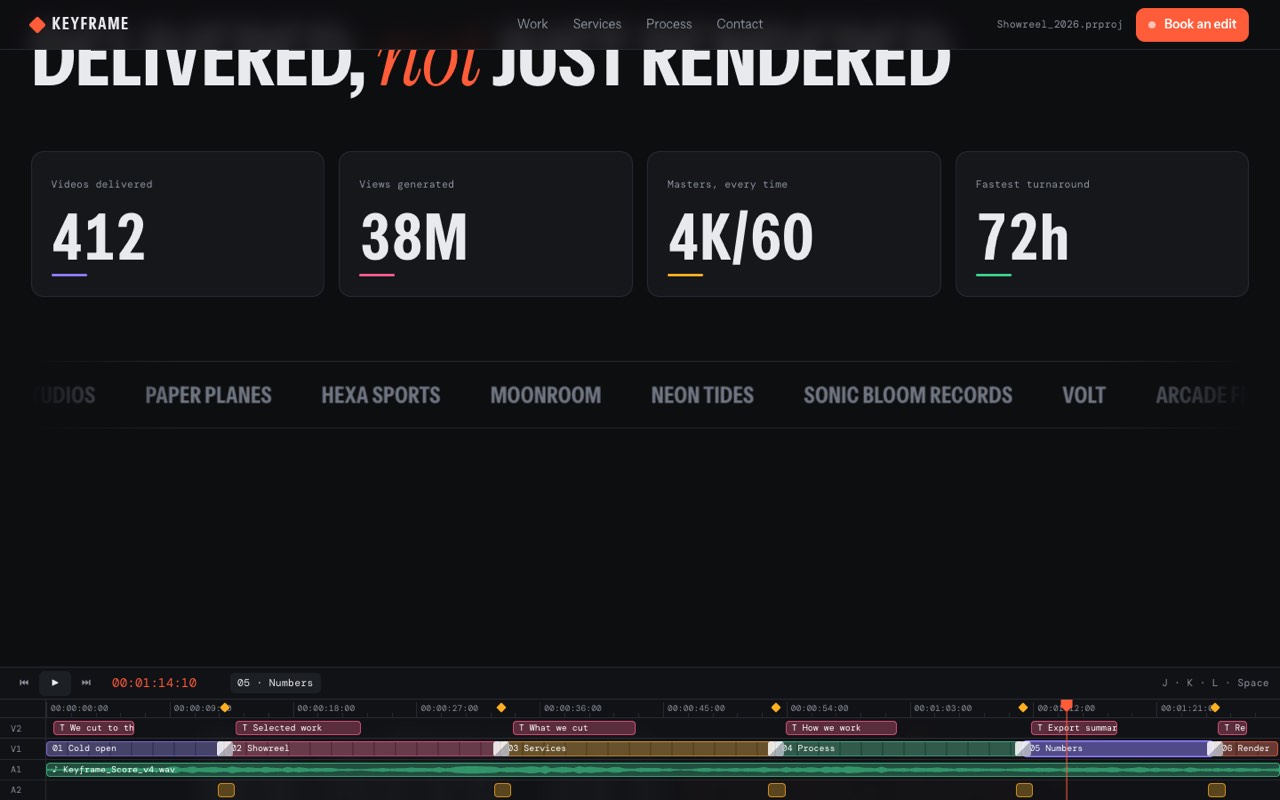Select the "Export summar" title clip
The image size is (1280, 800).
click(1074, 728)
